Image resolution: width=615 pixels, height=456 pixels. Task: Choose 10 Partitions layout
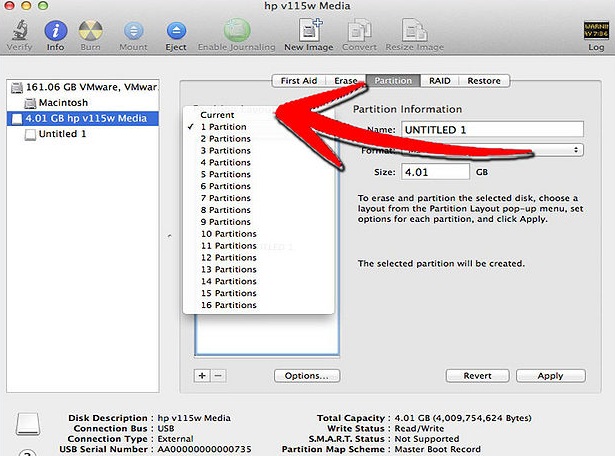coord(258,234)
